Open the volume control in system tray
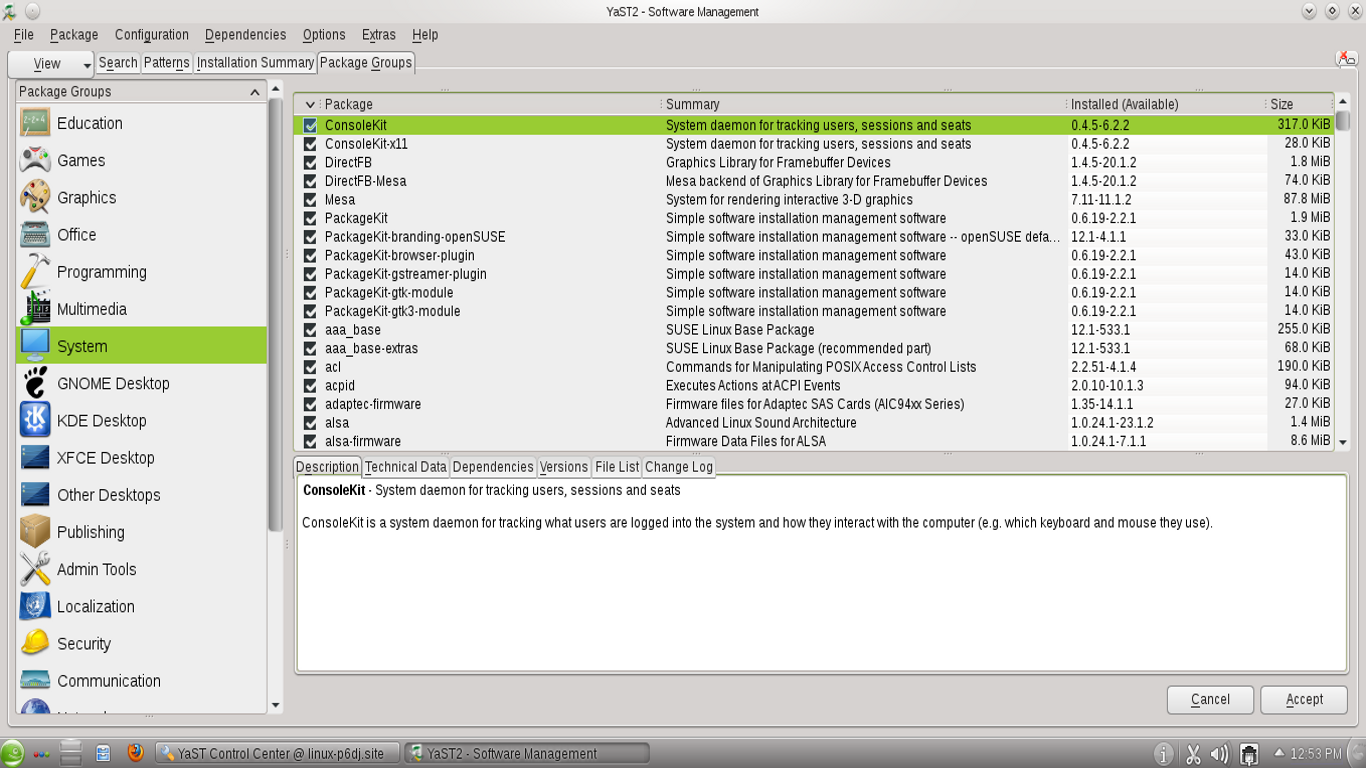This screenshot has height=768, width=1366. point(1219,754)
